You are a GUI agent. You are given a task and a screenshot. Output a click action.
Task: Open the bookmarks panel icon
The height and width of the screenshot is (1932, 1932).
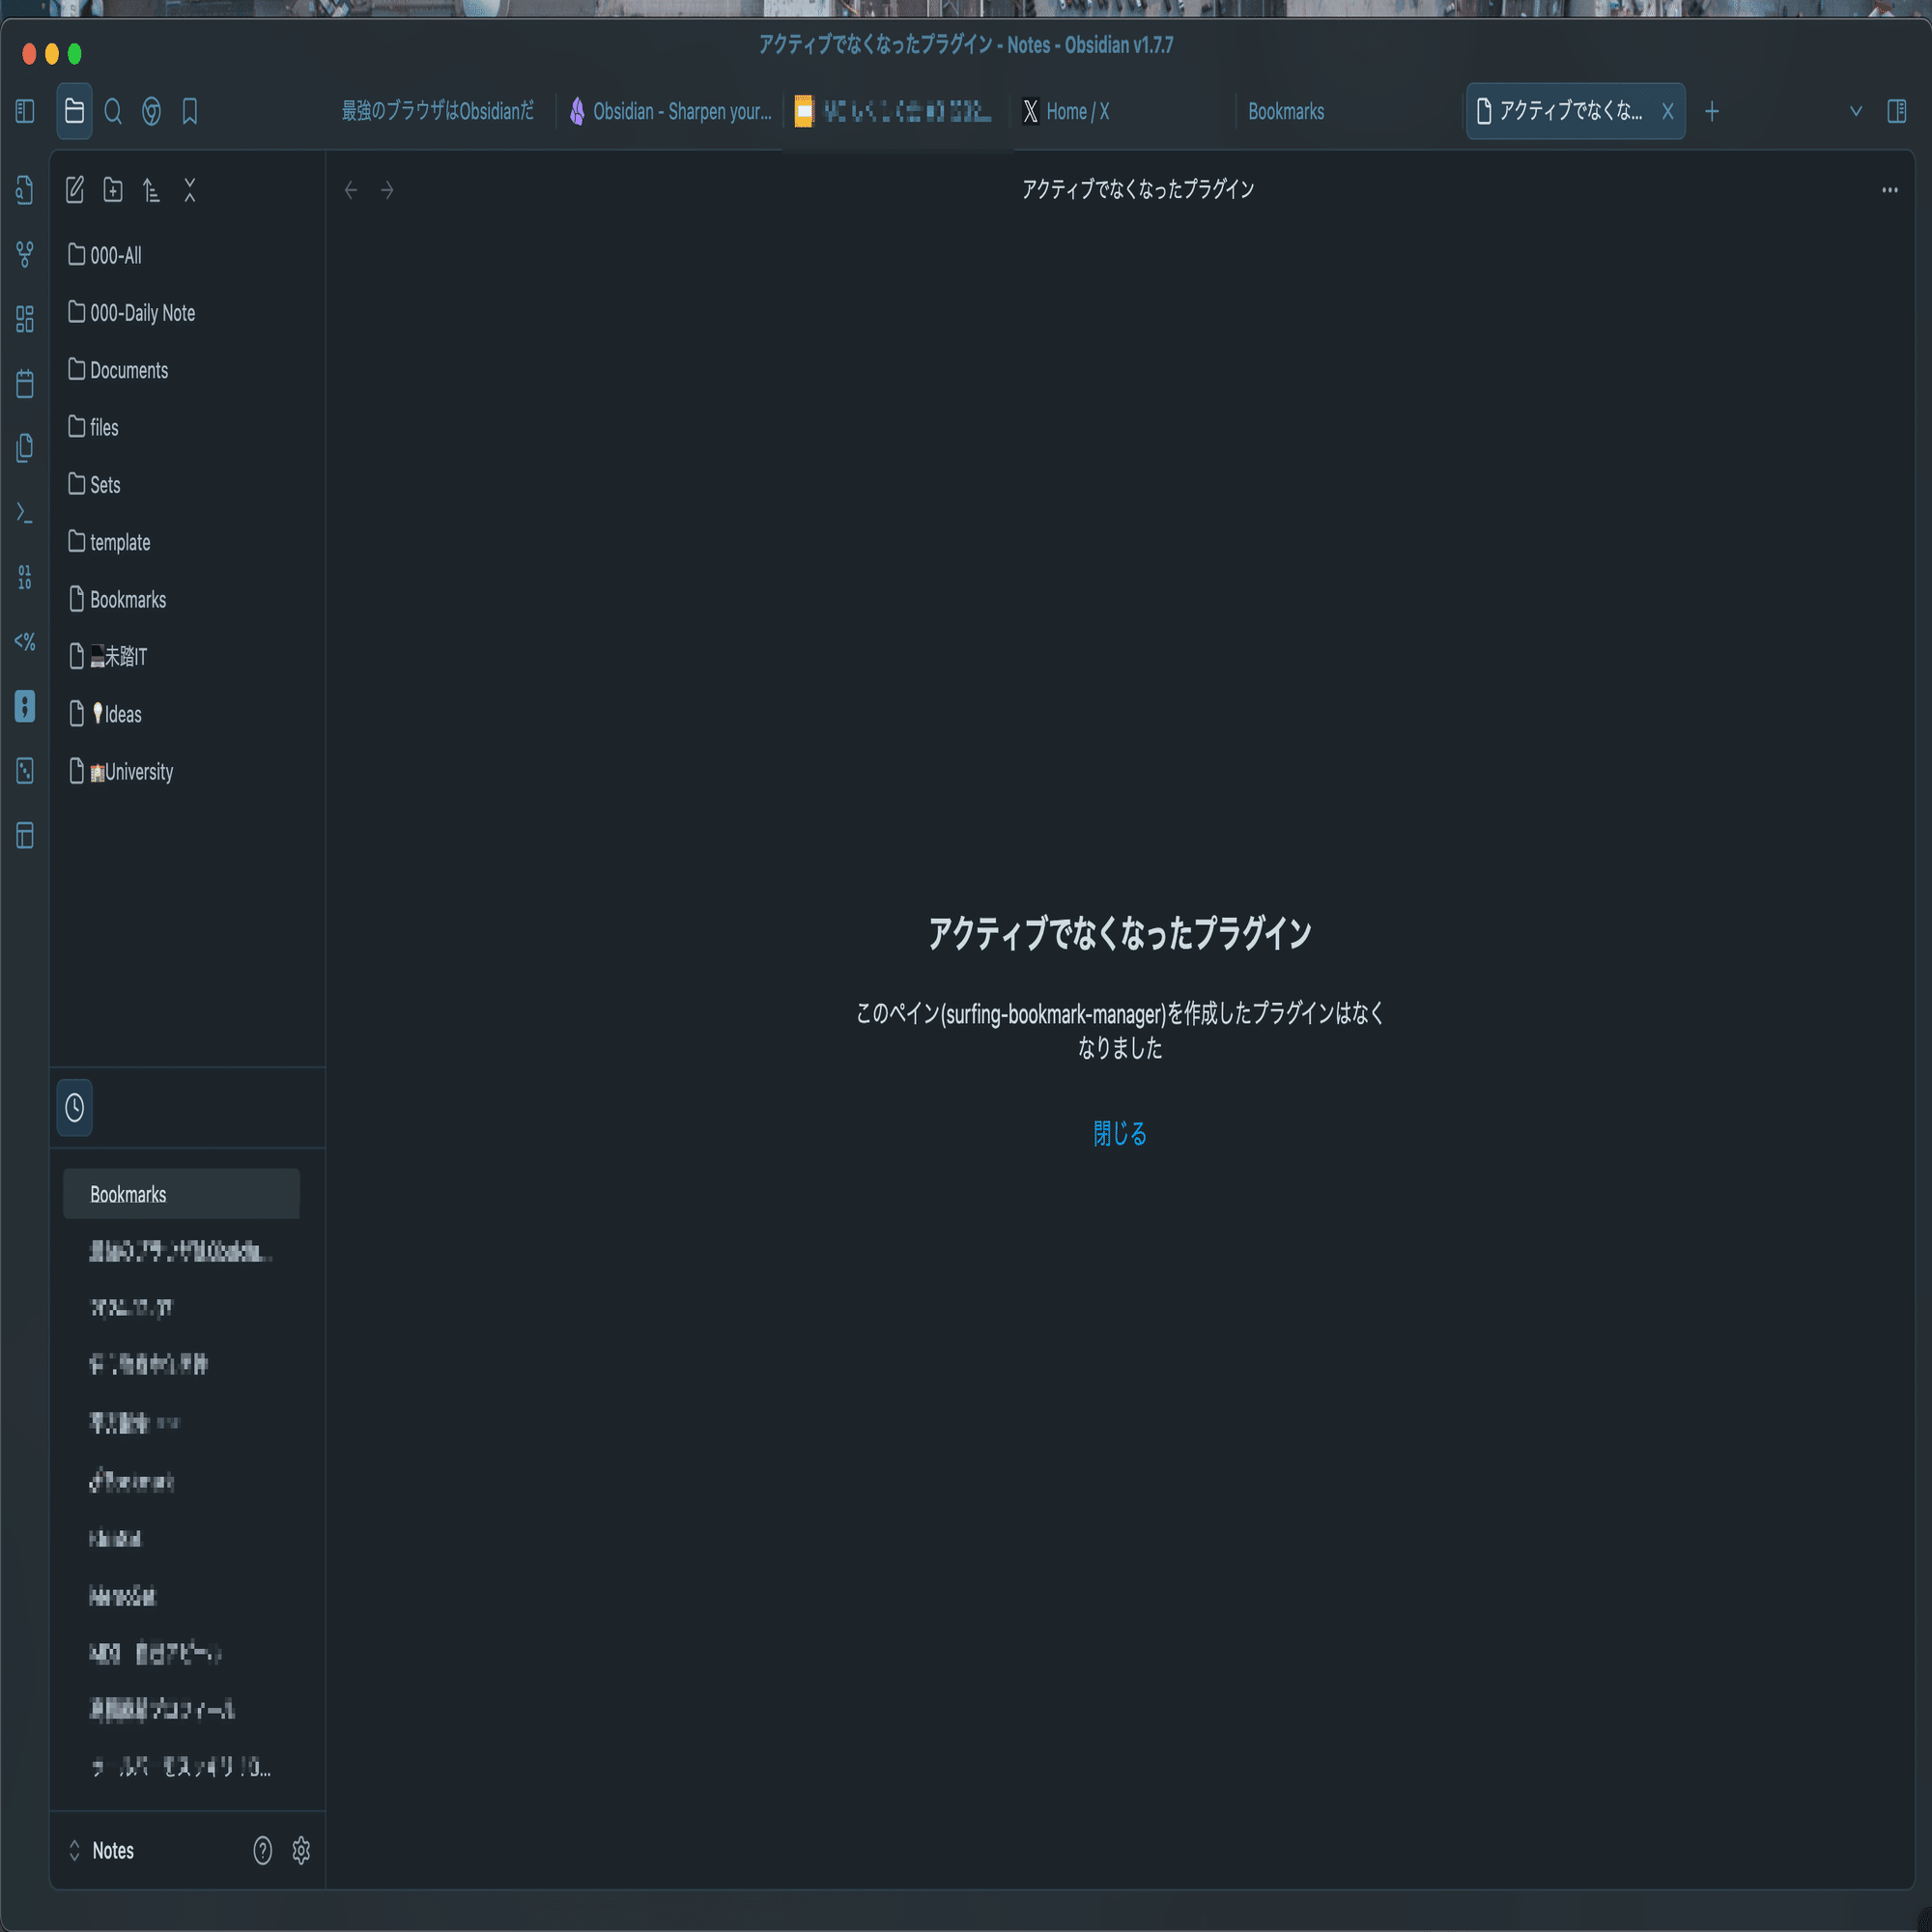coord(190,111)
